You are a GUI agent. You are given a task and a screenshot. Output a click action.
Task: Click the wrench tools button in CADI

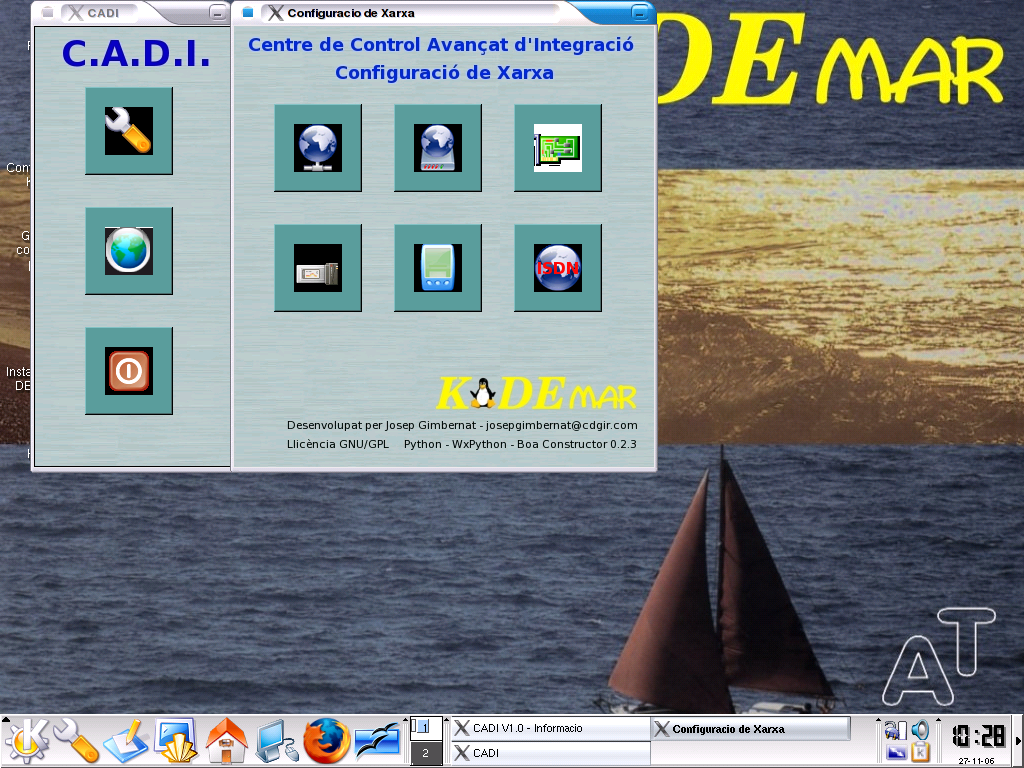(129, 131)
